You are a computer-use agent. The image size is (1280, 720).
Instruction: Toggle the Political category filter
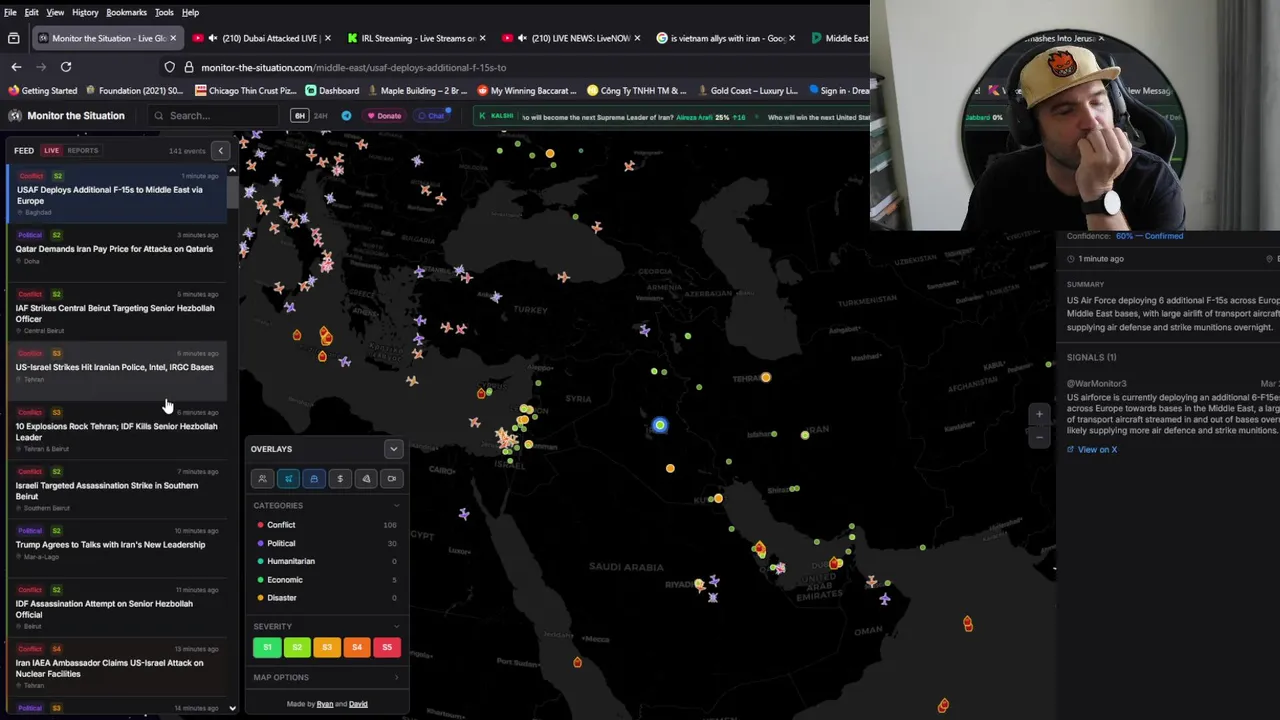pyautogui.click(x=327, y=543)
